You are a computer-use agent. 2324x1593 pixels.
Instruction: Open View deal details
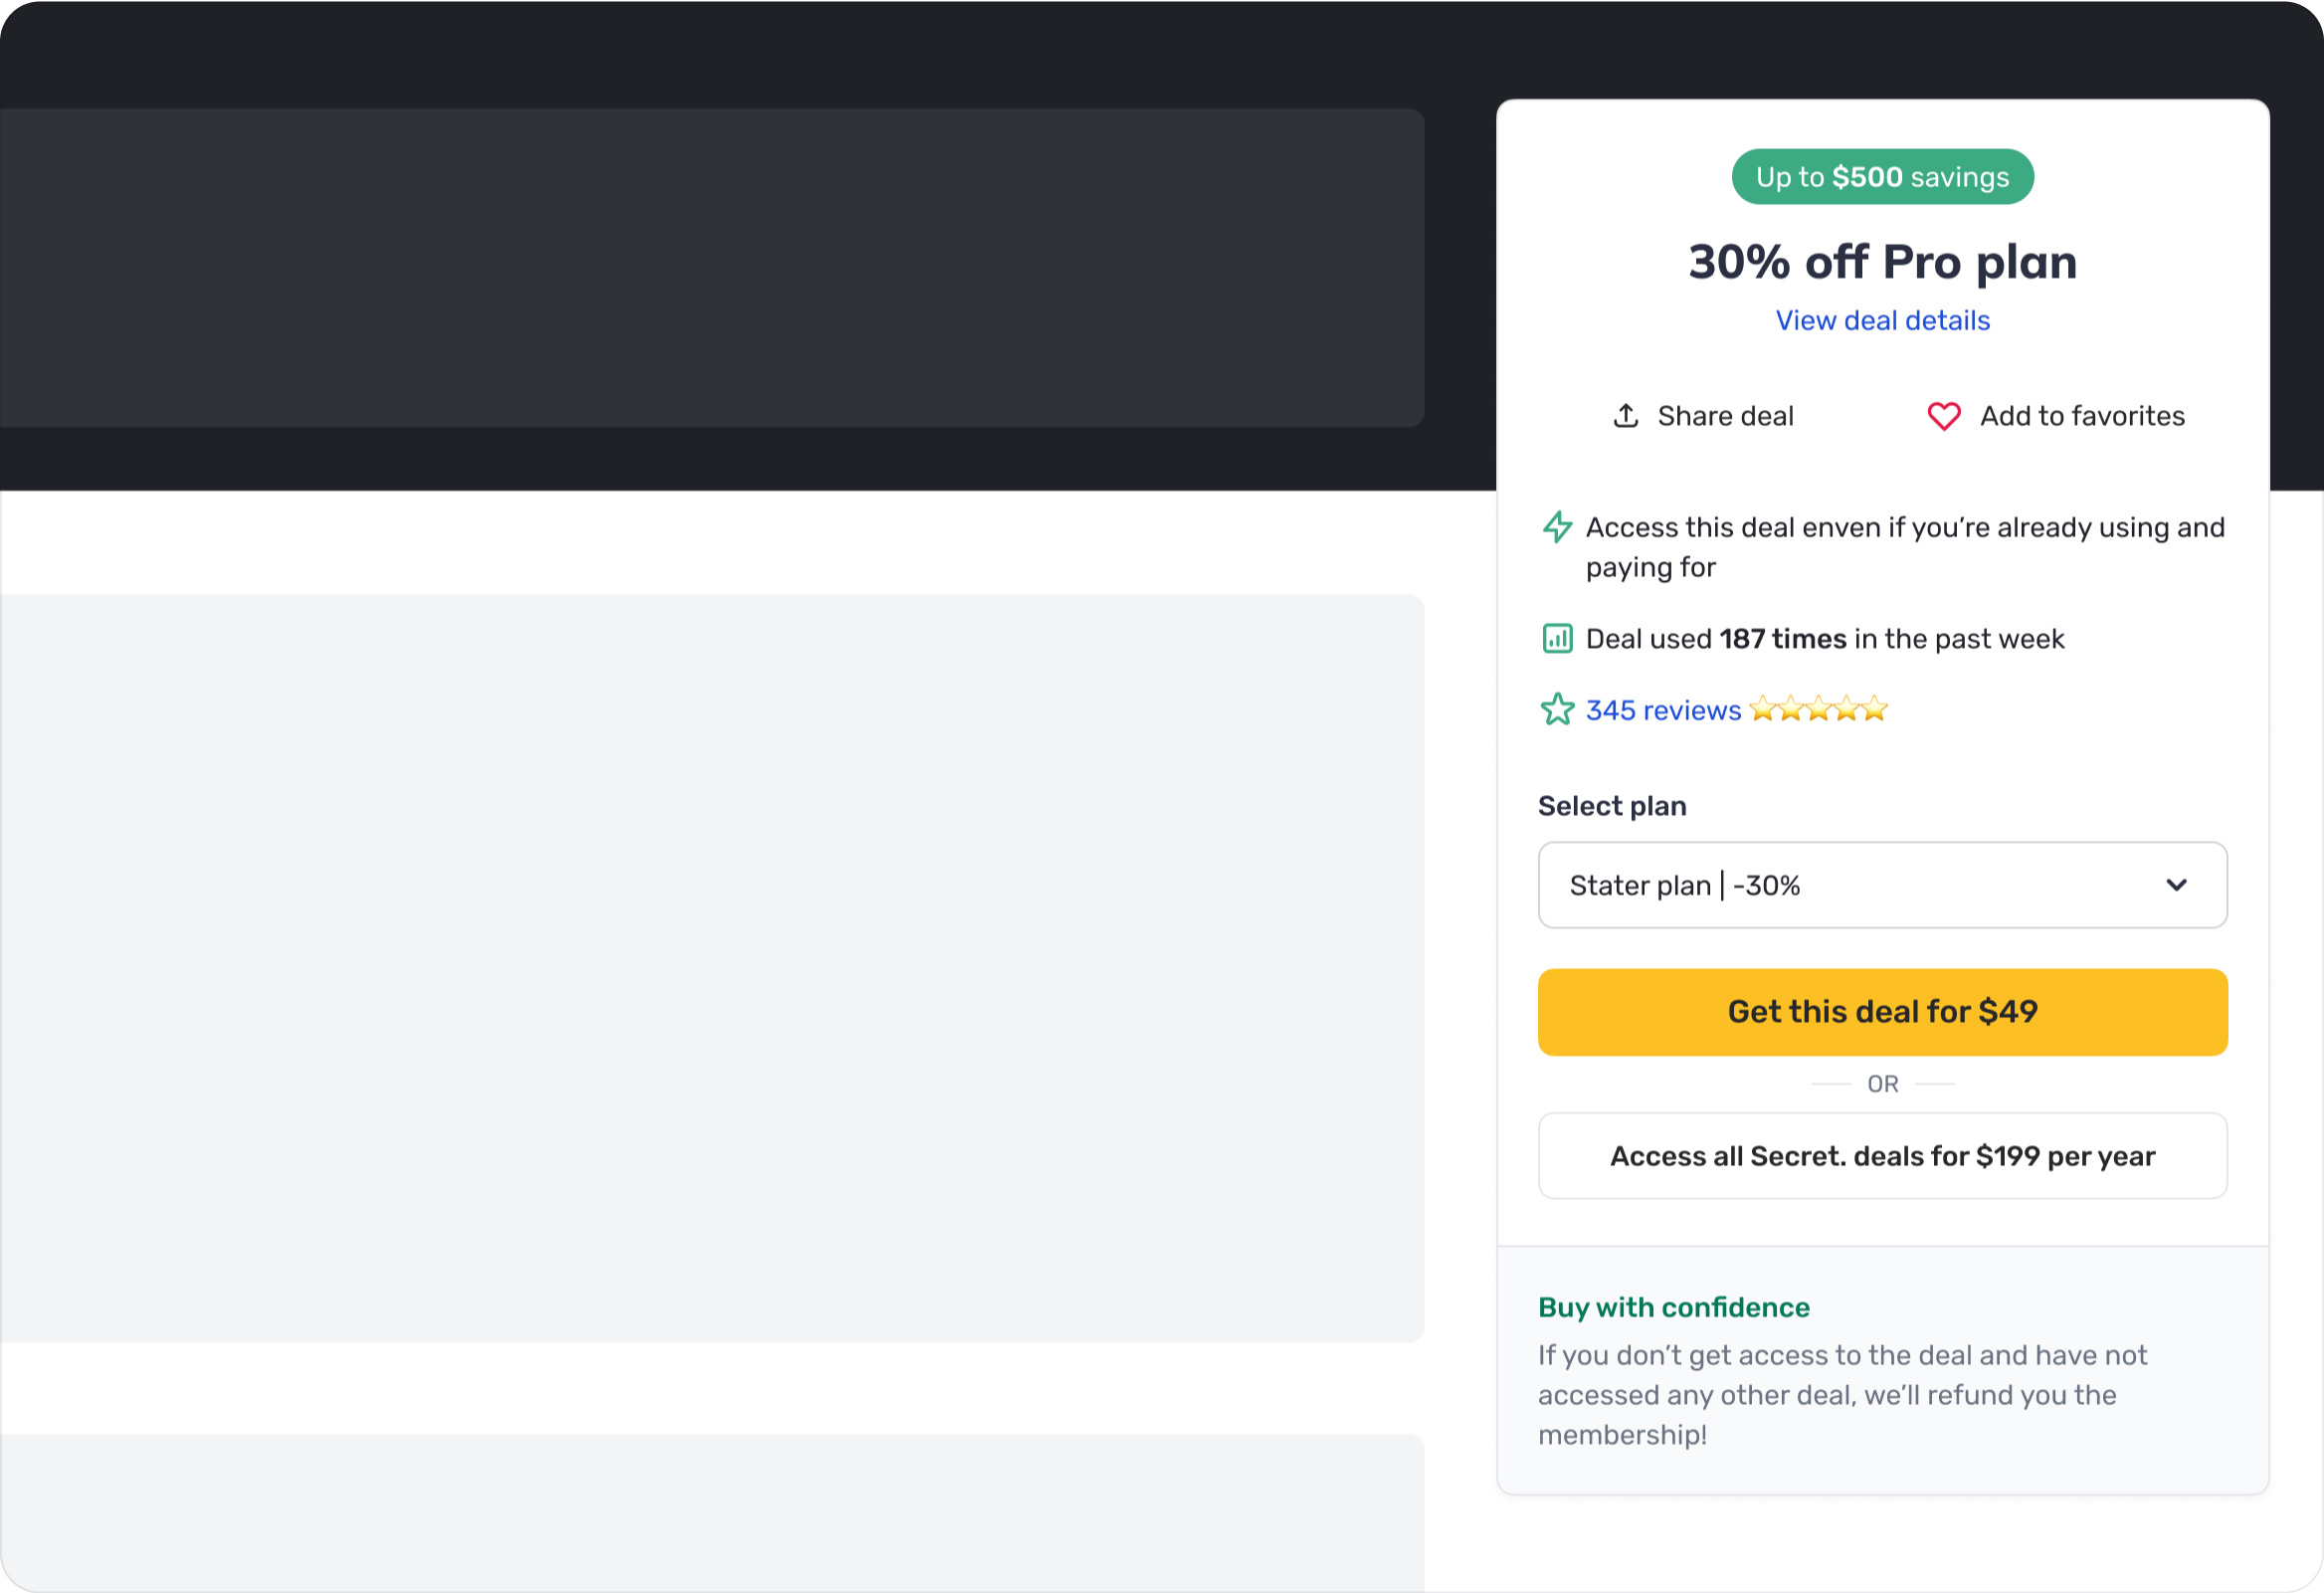tap(1882, 320)
